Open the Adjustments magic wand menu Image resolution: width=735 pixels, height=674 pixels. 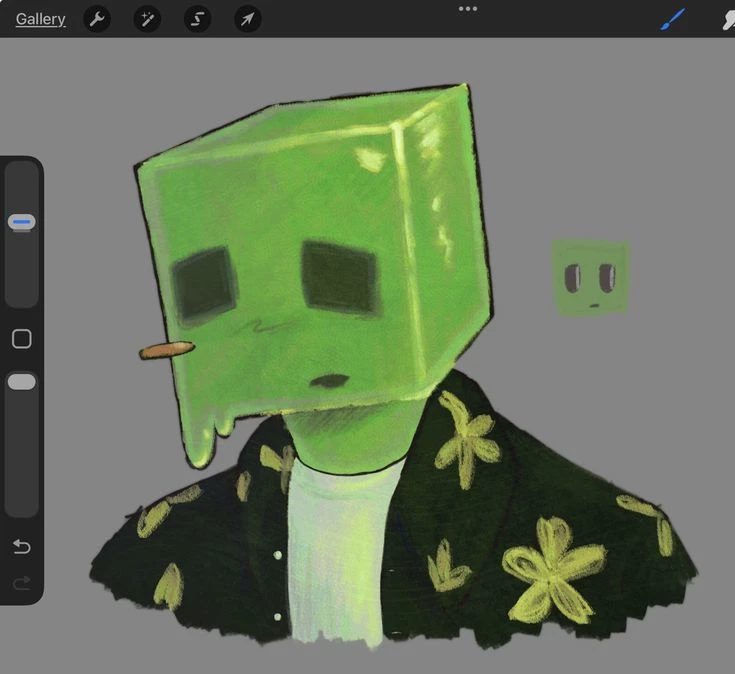pyautogui.click(x=147, y=19)
